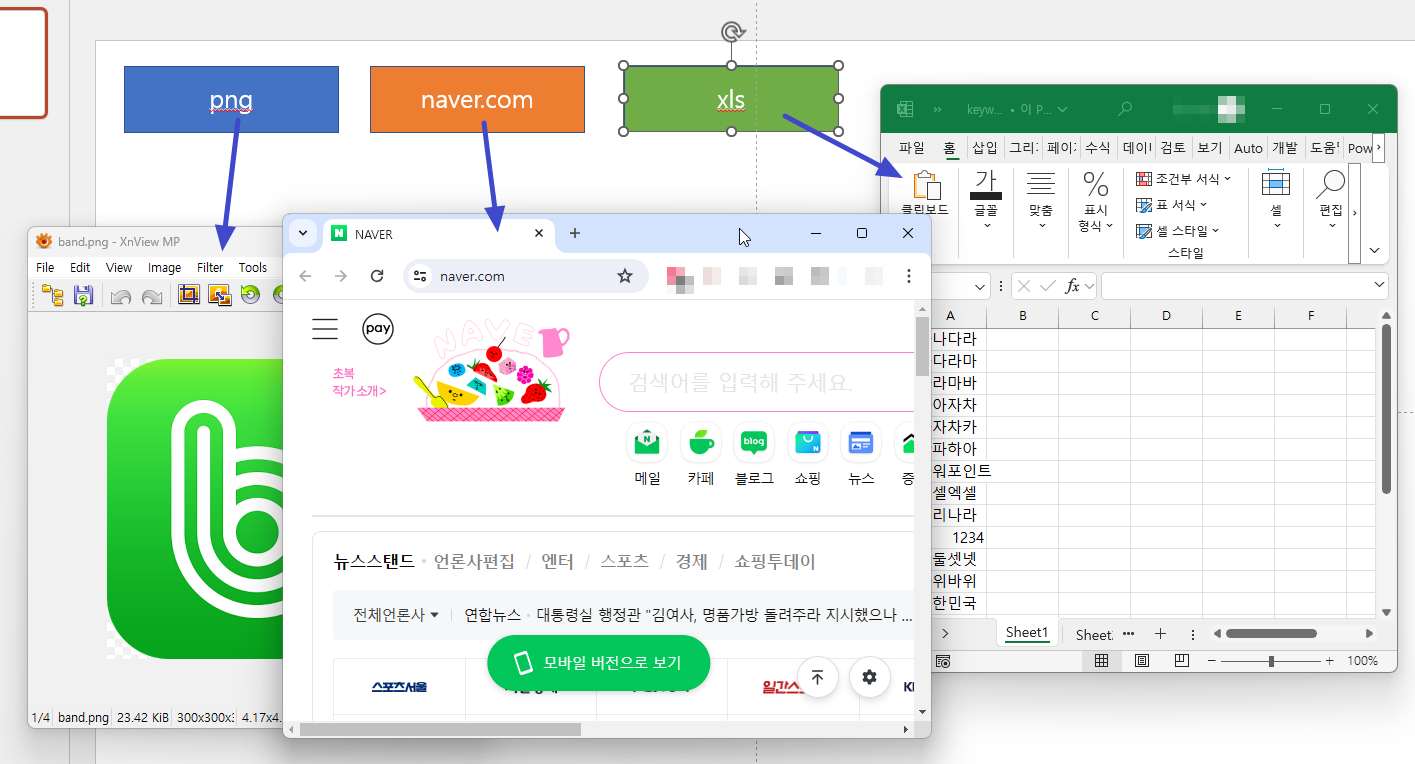Adjust the Excel zoom slider handle
Screen dimensions: 1415x764
pos(1271,661)
